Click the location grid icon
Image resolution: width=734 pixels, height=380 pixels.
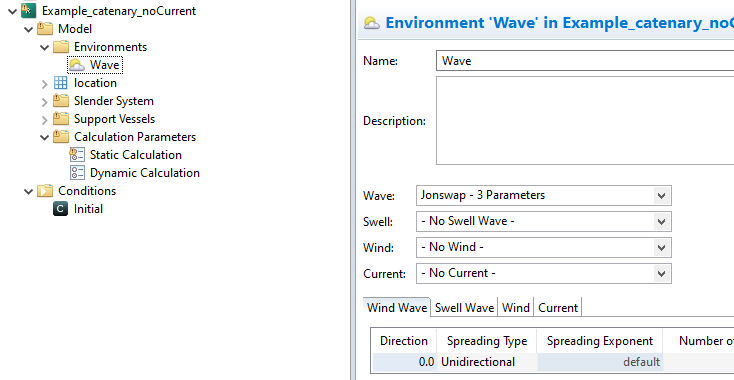[x=61, y=83]
